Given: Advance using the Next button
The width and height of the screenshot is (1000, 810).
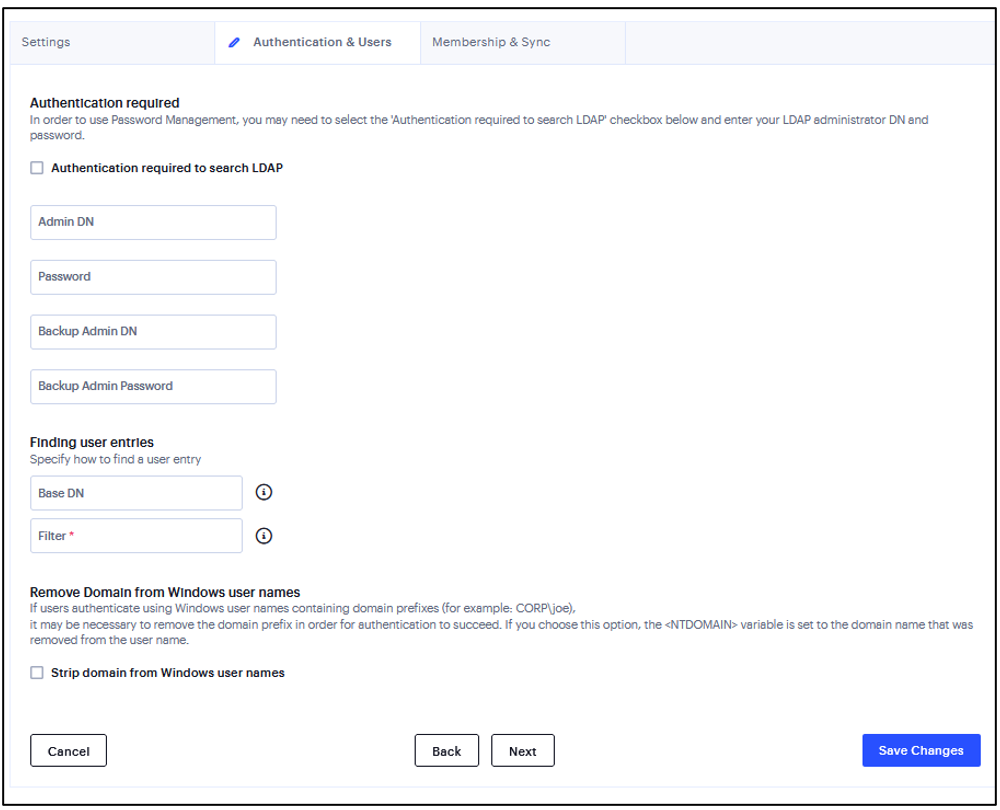Looking at the screenshot, I should (522, 750).
